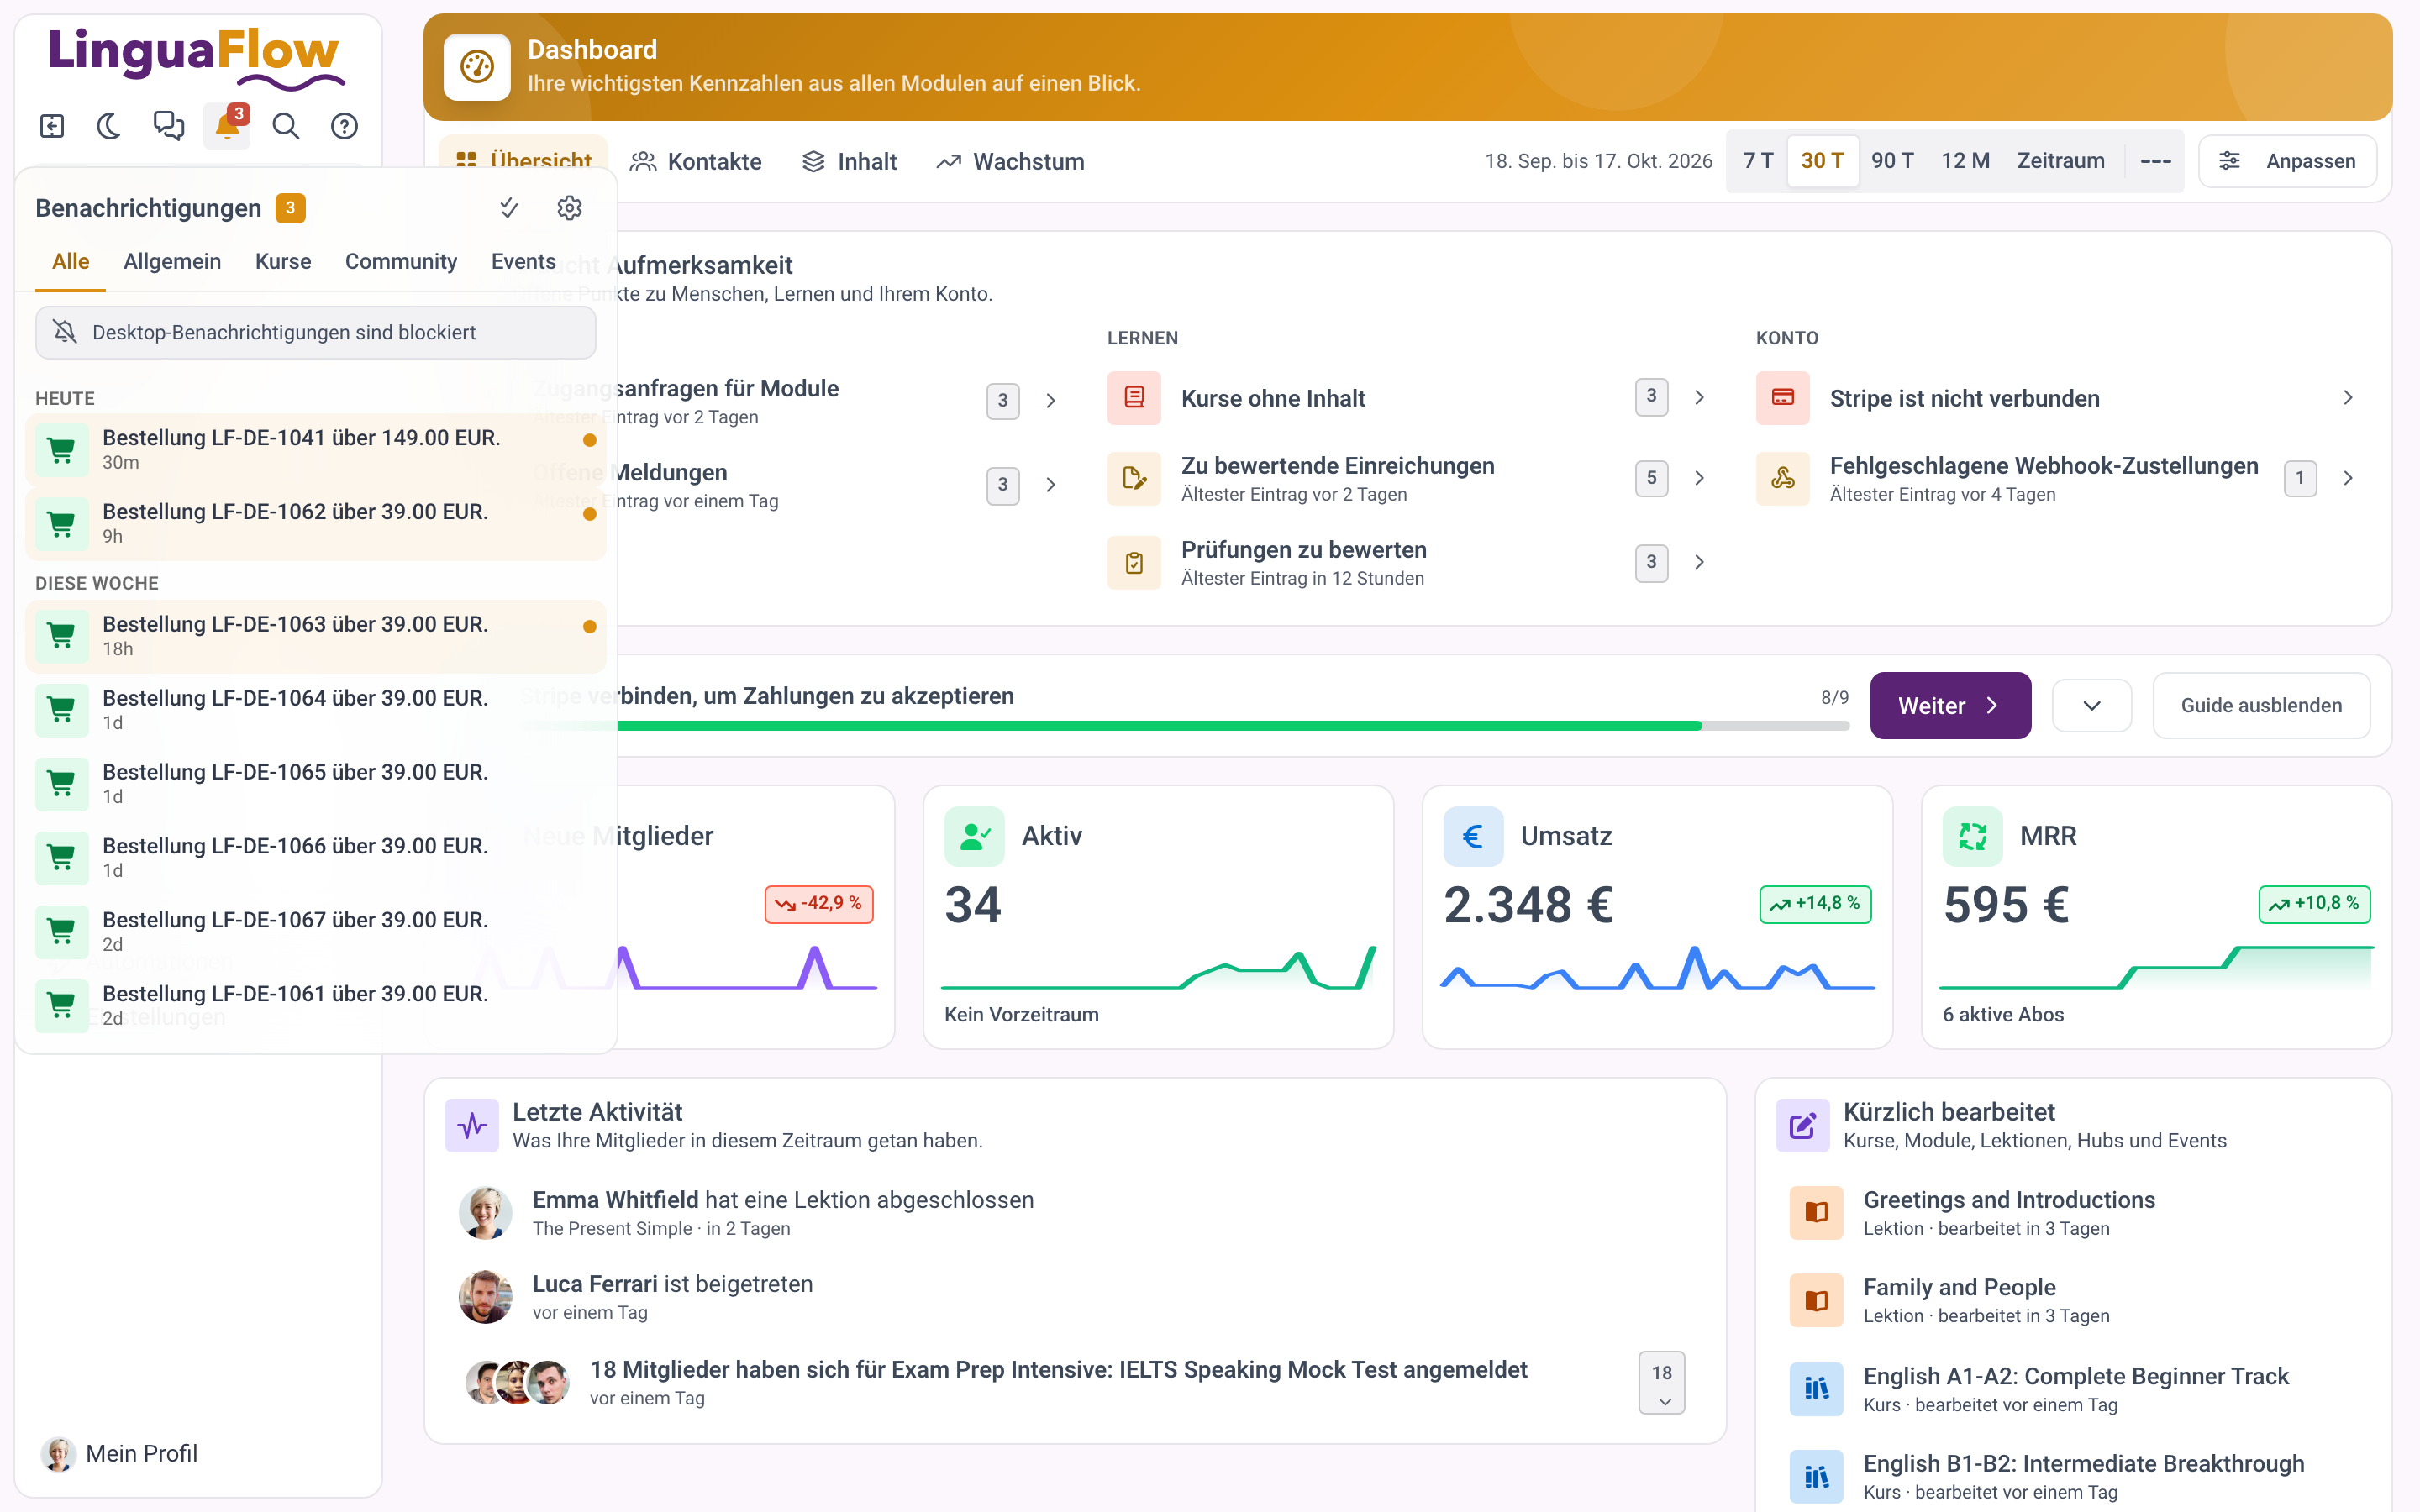Open search with the magnifier icon
This screenshot has width=2420, height=1512.
click(x=286, y=126)
